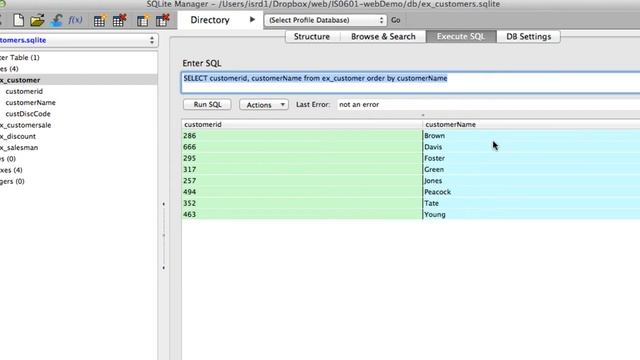This screenshot has width=640, height=360.
Task: Click the Peacock name cell
Action: tap(531, 192)
